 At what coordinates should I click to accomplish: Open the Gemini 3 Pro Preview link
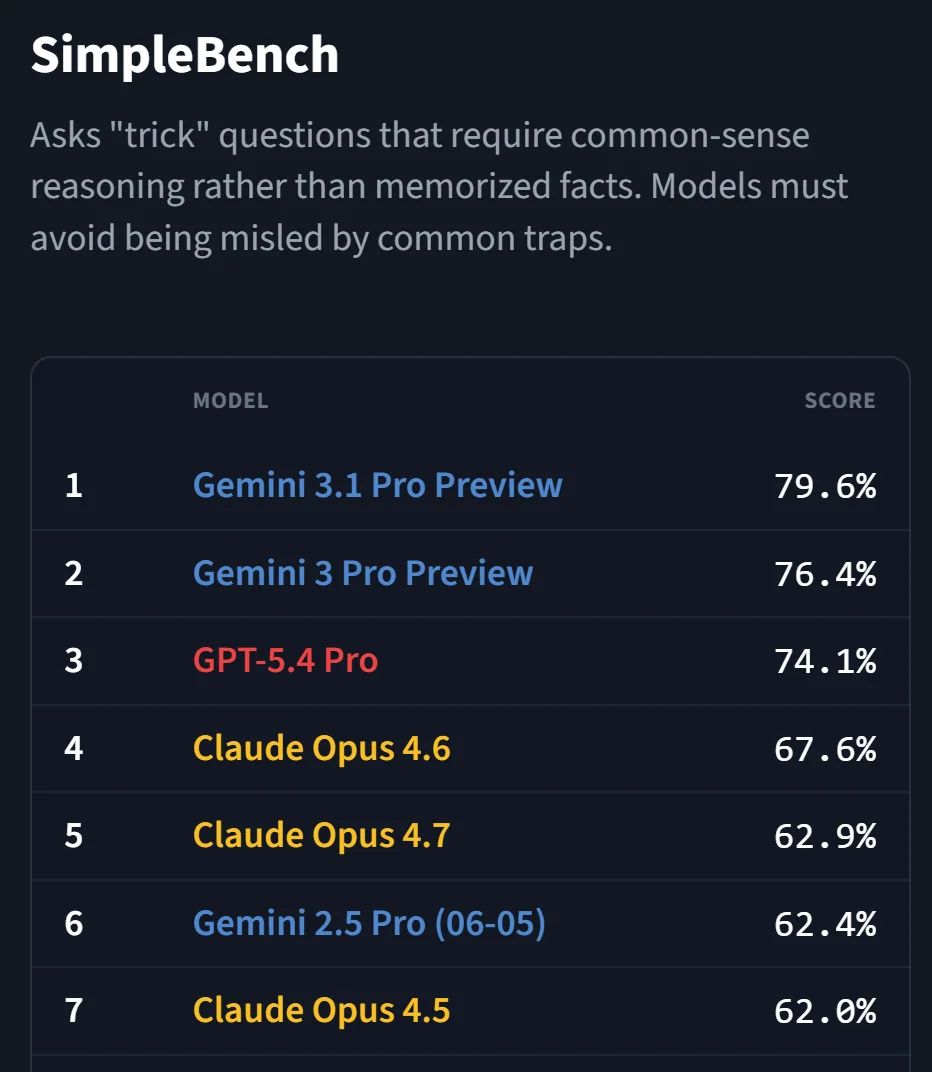[x=362, y=574]
